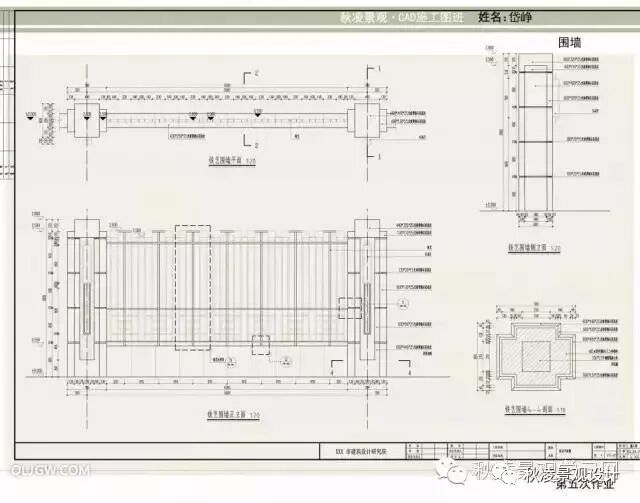Click the 第五次作业 caption

pyautogui.click(x=585, y=485)
